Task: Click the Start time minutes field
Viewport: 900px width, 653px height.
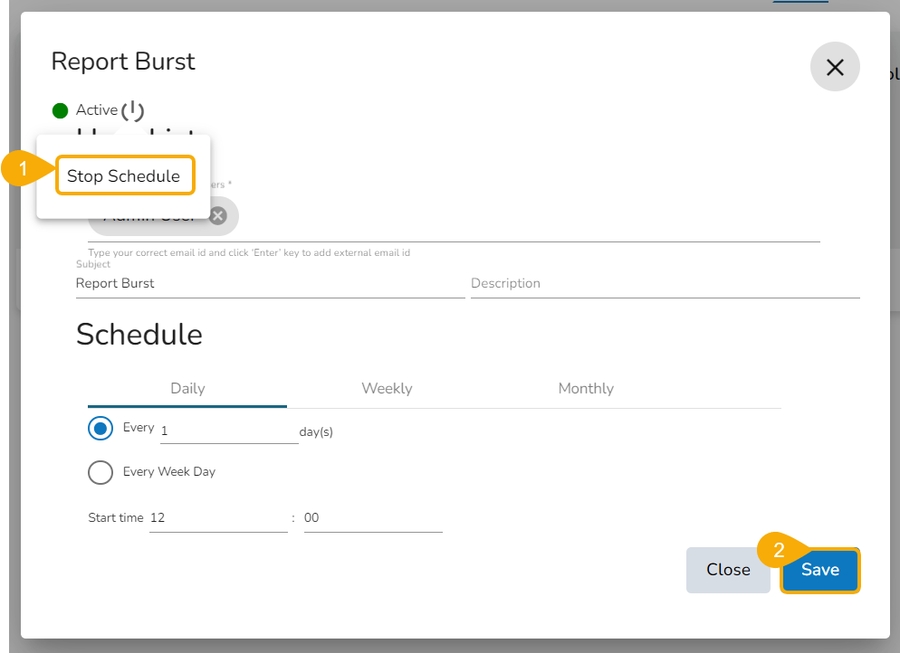Action: (372, 518)
